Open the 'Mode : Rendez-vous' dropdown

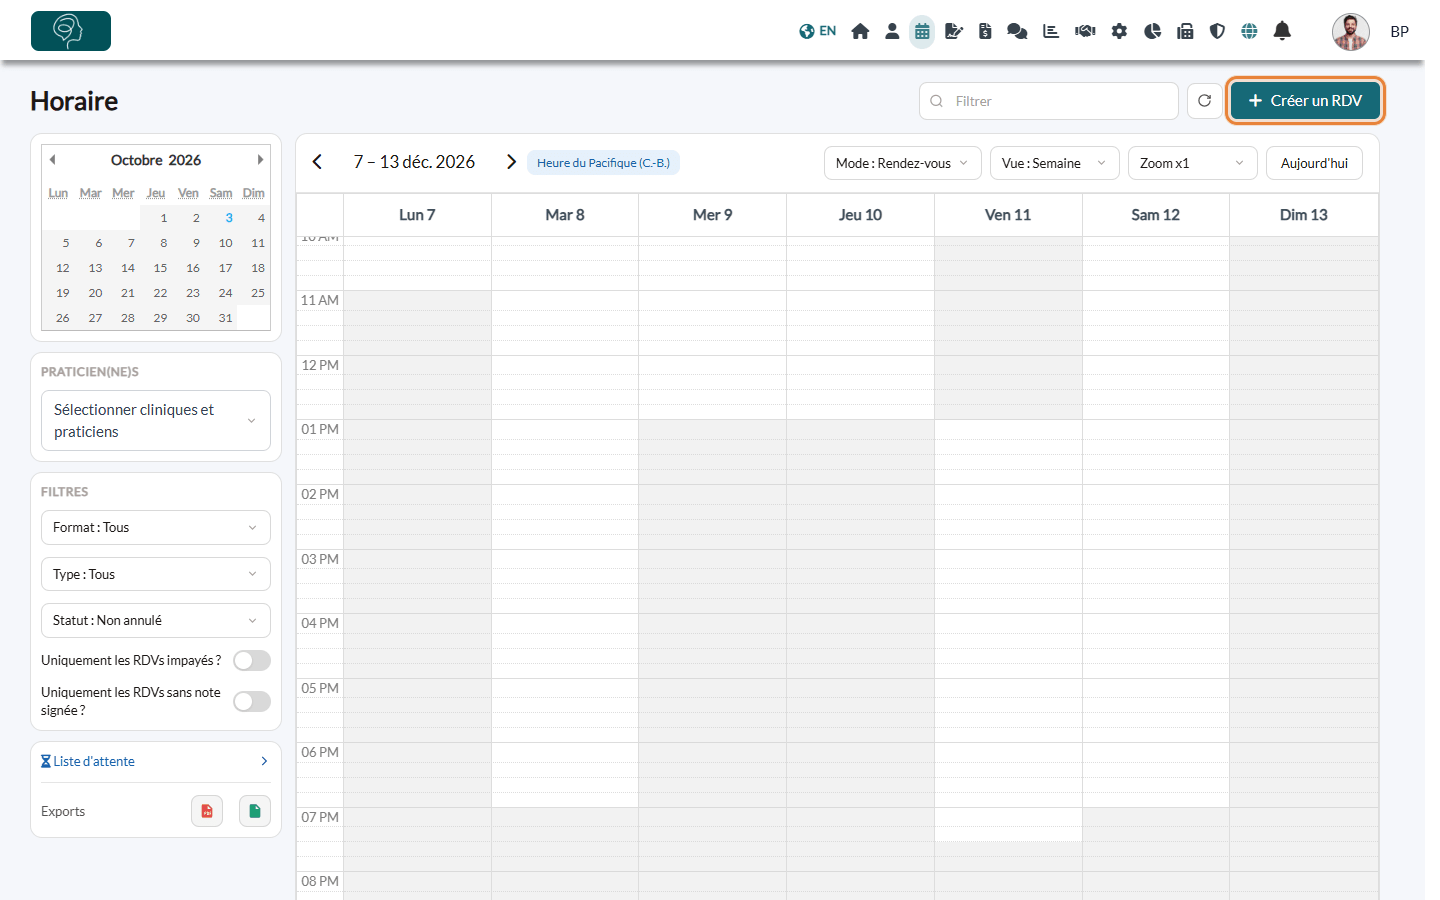(903, 163)
